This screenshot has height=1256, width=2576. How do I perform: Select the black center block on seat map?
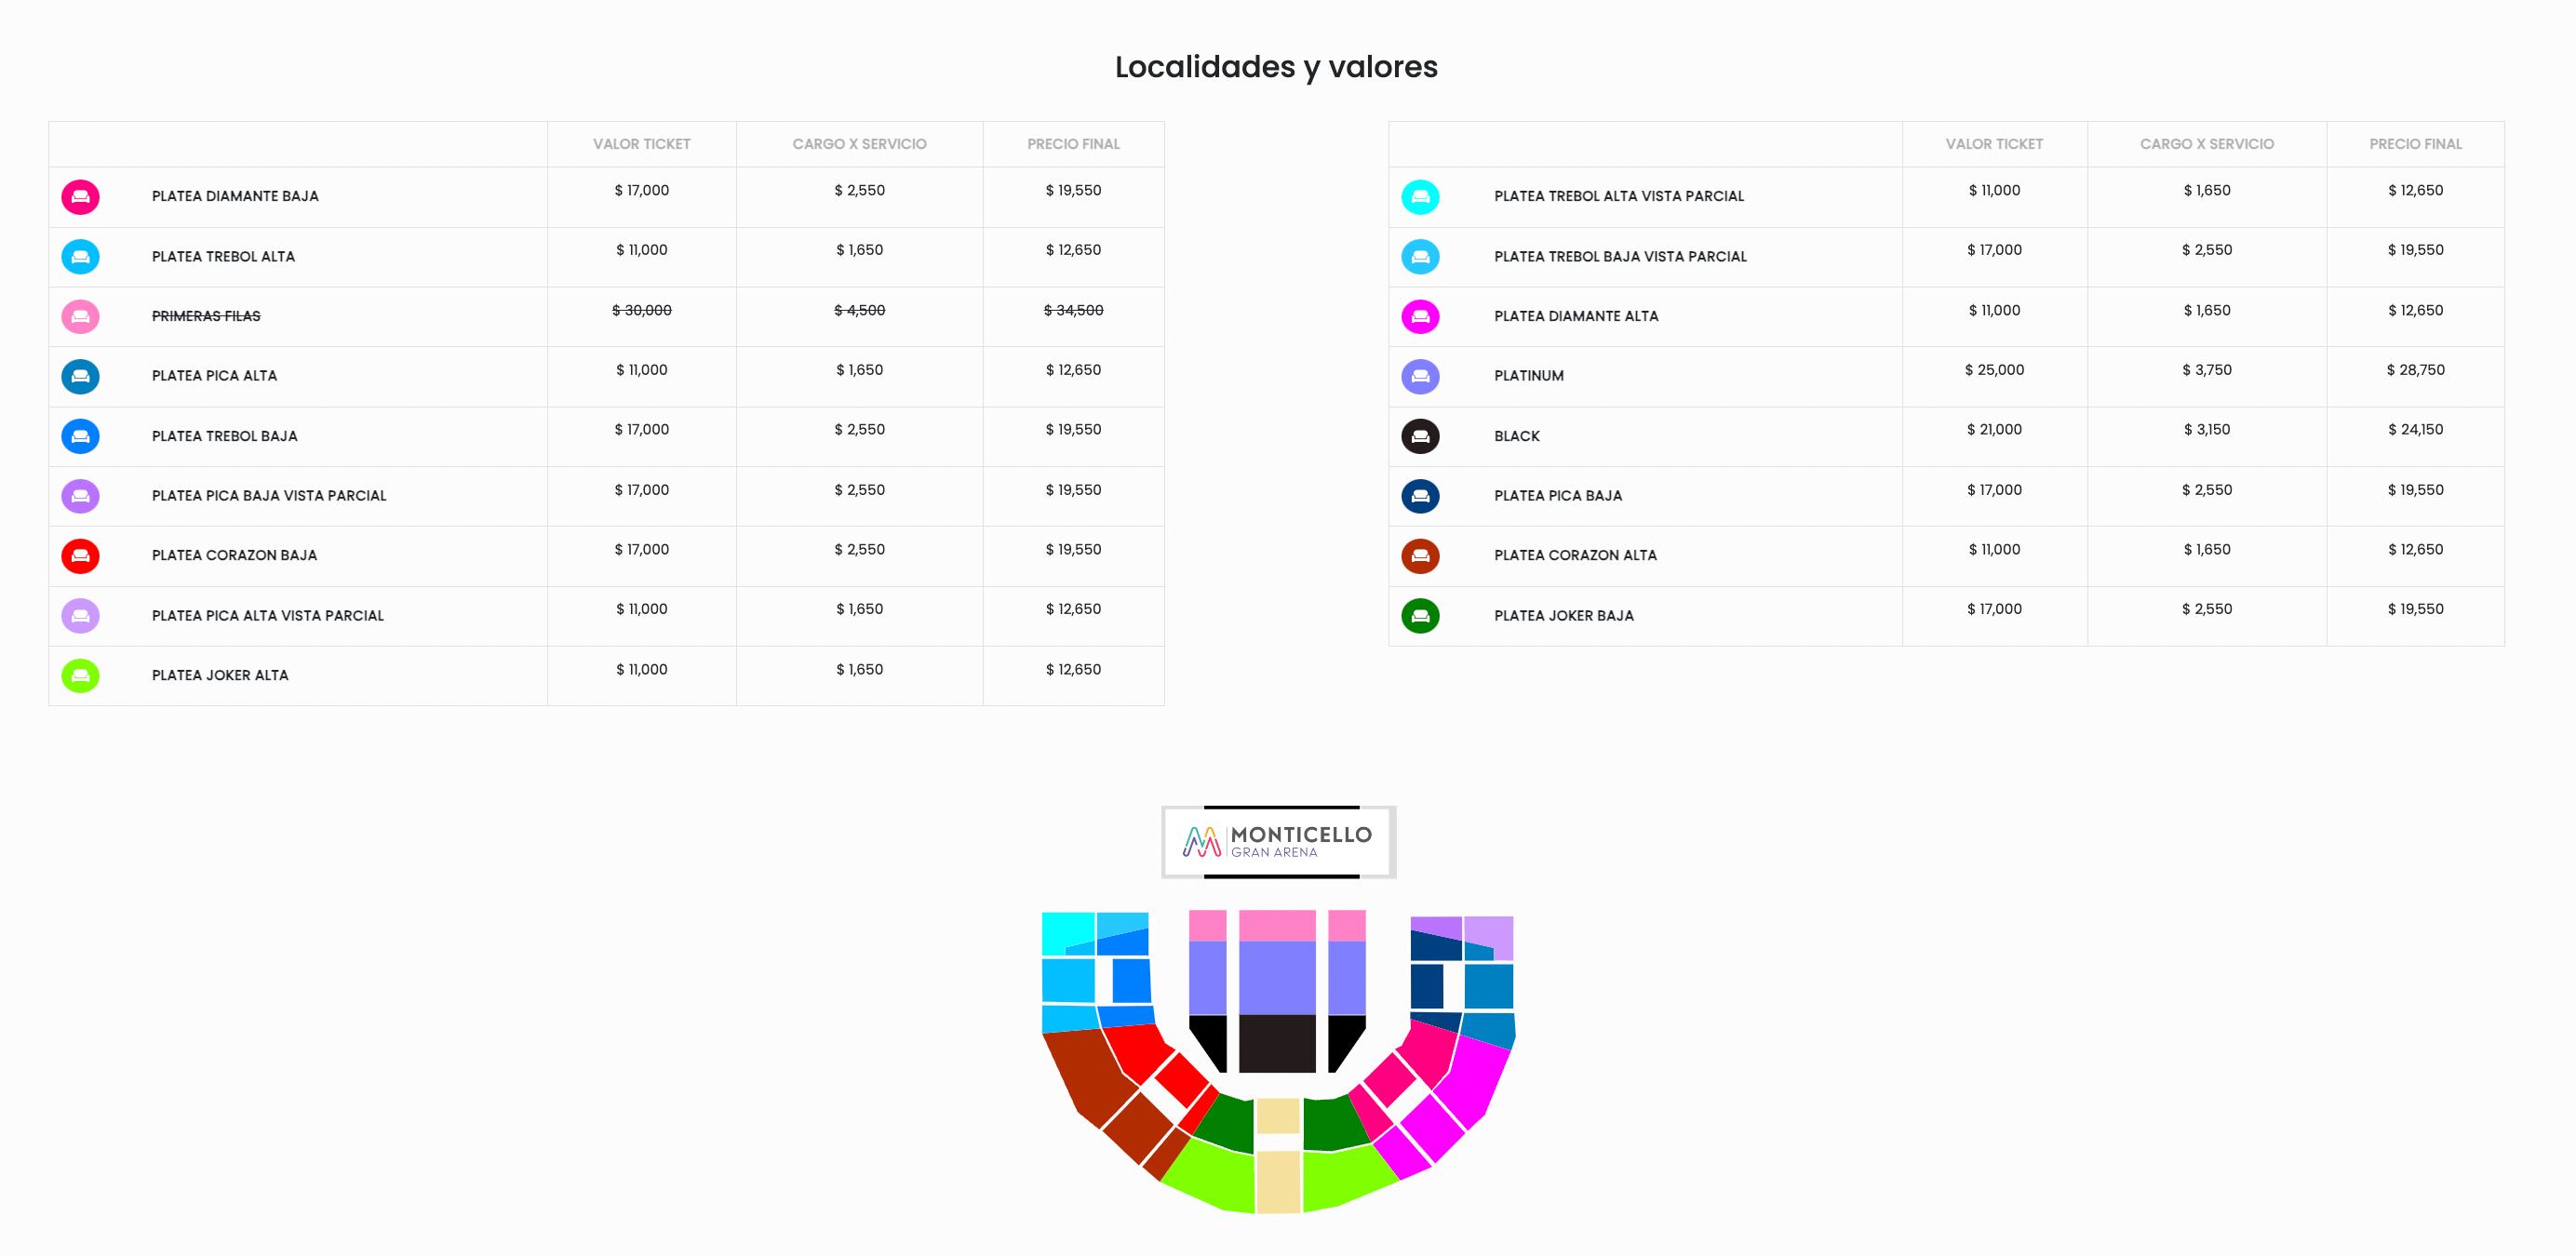pos(1277,1043)
